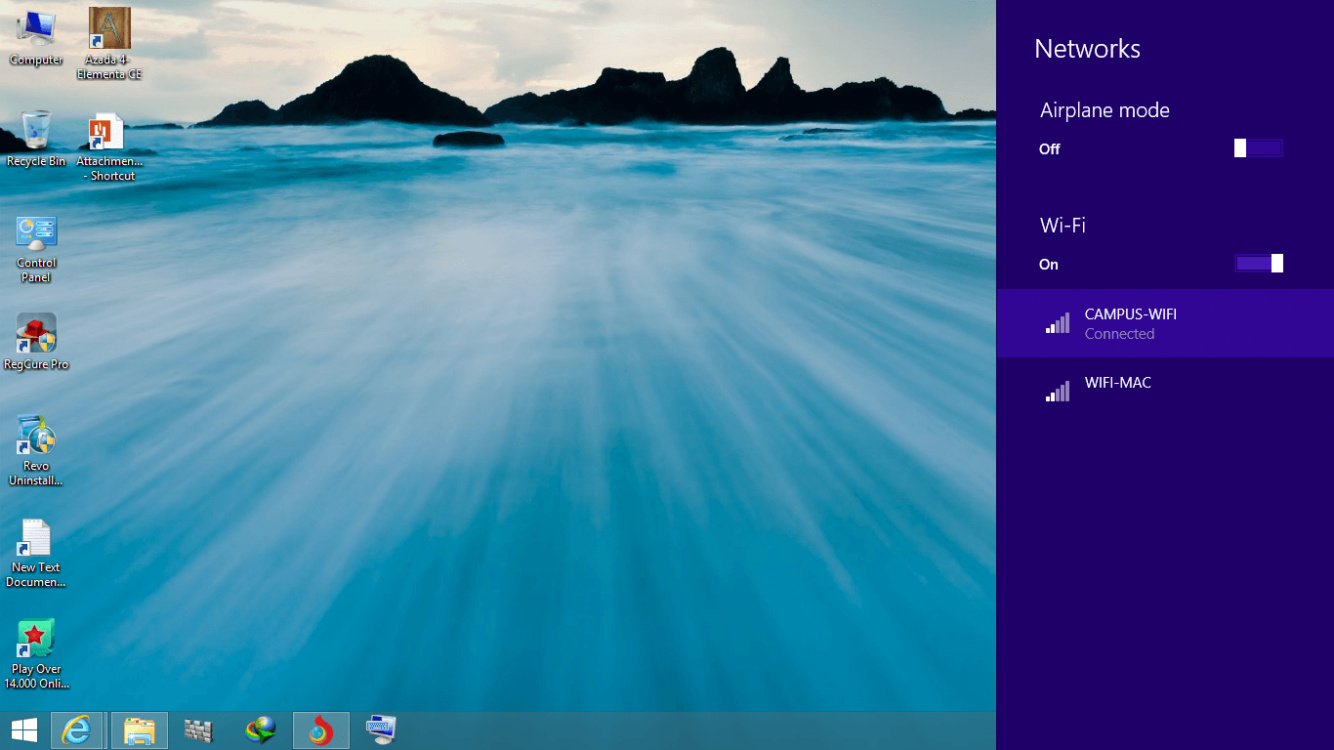Choose the WIFI-MAC network
Image resolution: width=1334 pixels, height=750 pixels.
[x=1165, y=391]
